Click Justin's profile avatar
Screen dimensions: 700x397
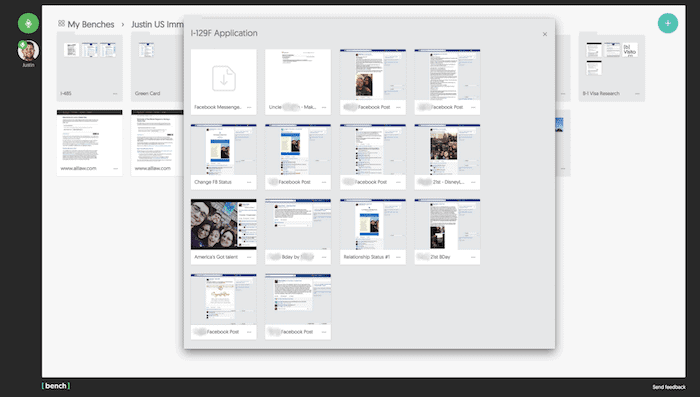point(28,51)
